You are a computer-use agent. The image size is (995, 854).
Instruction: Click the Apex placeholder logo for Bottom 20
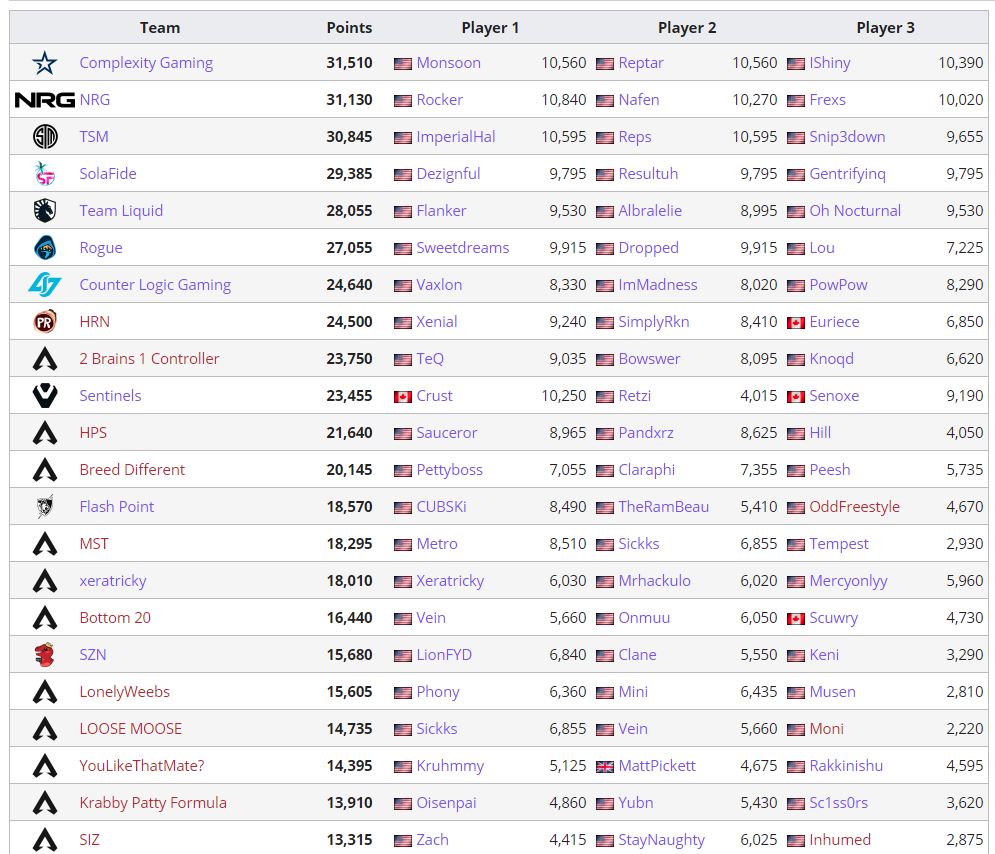[43, 617]
